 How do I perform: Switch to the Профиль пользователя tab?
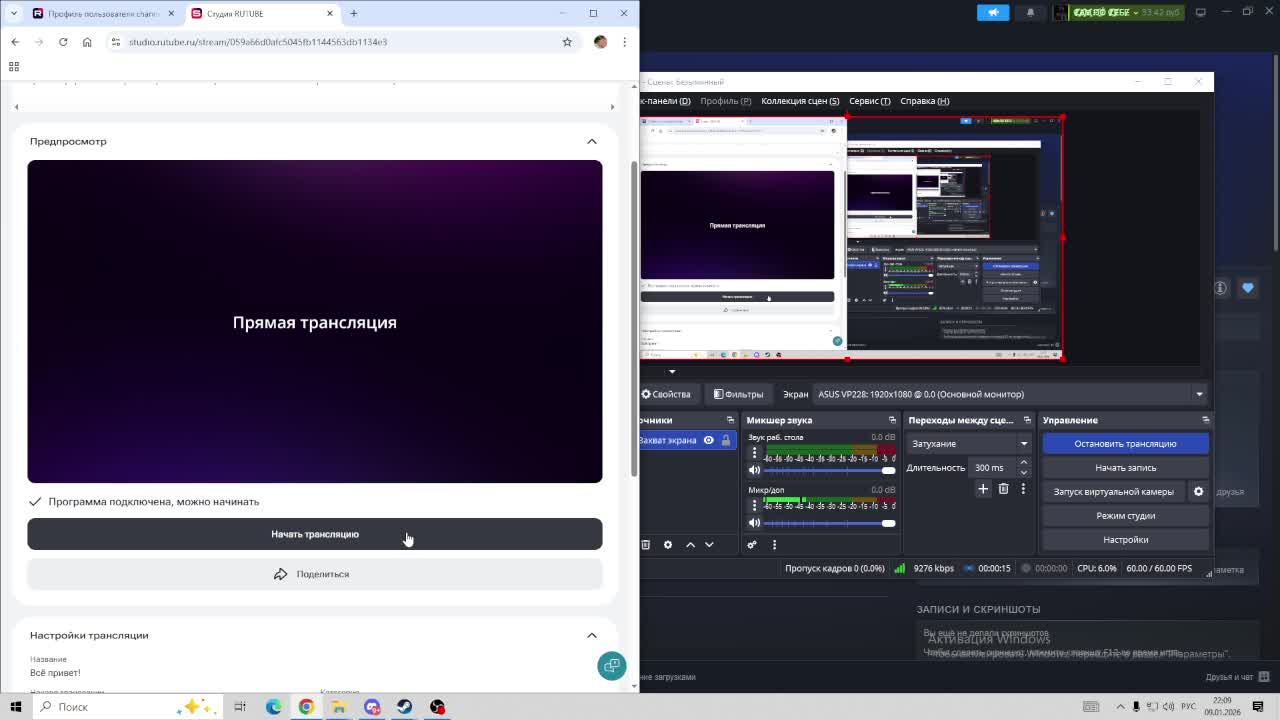[103, 13]
